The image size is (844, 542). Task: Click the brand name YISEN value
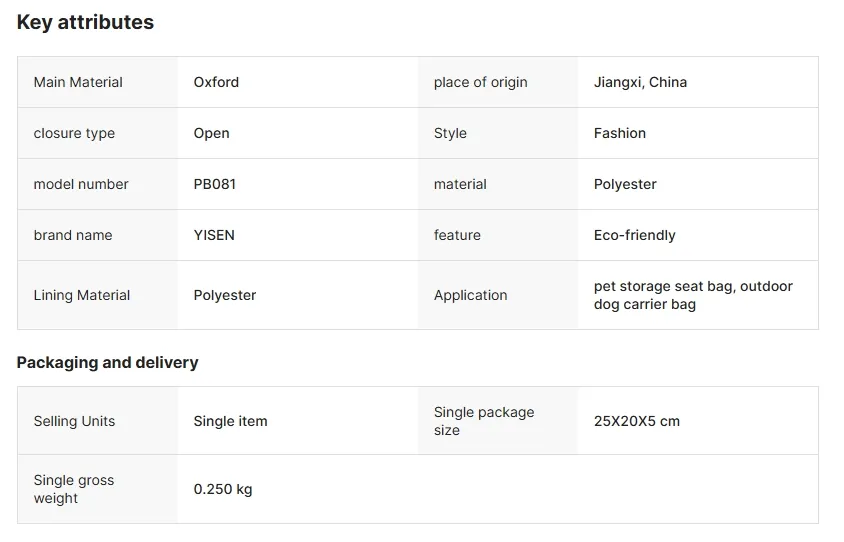pyautogui.click(x=214, y=235)
